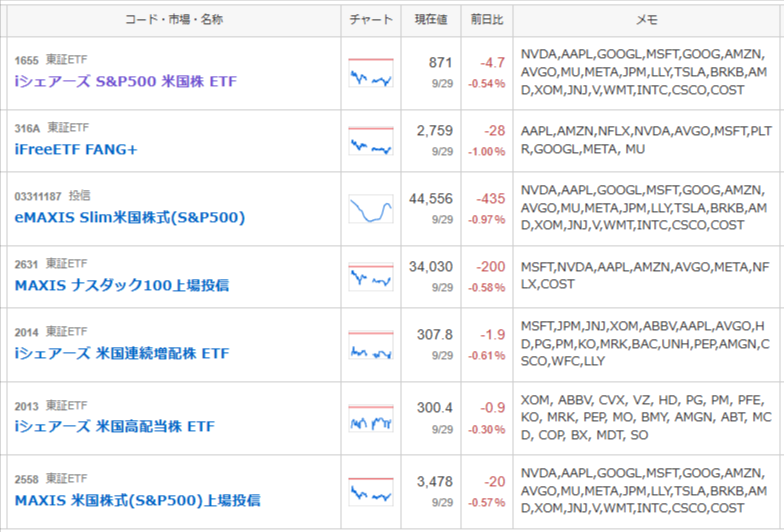Click the 現在値 column header
Viewport: 784px width, 532px height.
tap(430, 20)
